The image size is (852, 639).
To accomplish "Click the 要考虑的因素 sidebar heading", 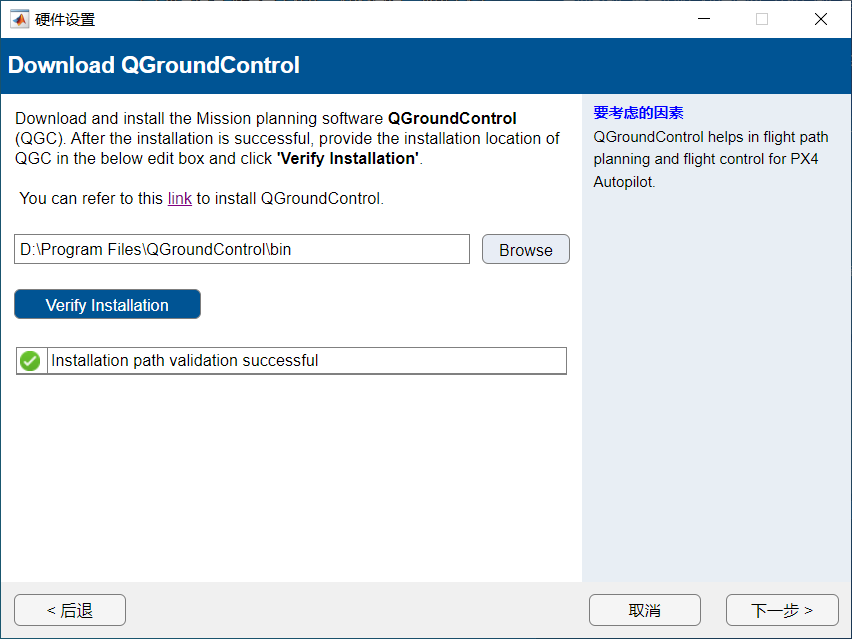I will point(638,113).
